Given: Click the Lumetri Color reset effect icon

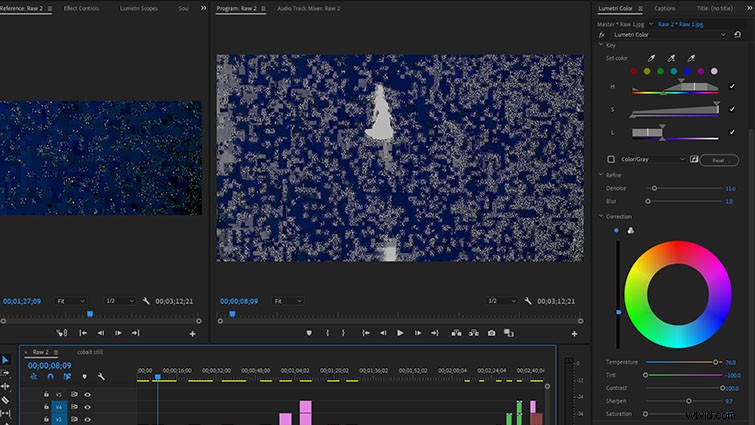Looking at the screenshot, I should coord(737,35).
